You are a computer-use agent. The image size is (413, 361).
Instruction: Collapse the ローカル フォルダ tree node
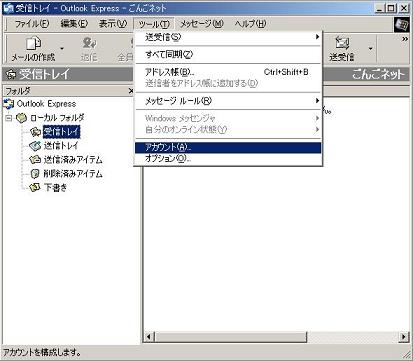tap(9, 118)
